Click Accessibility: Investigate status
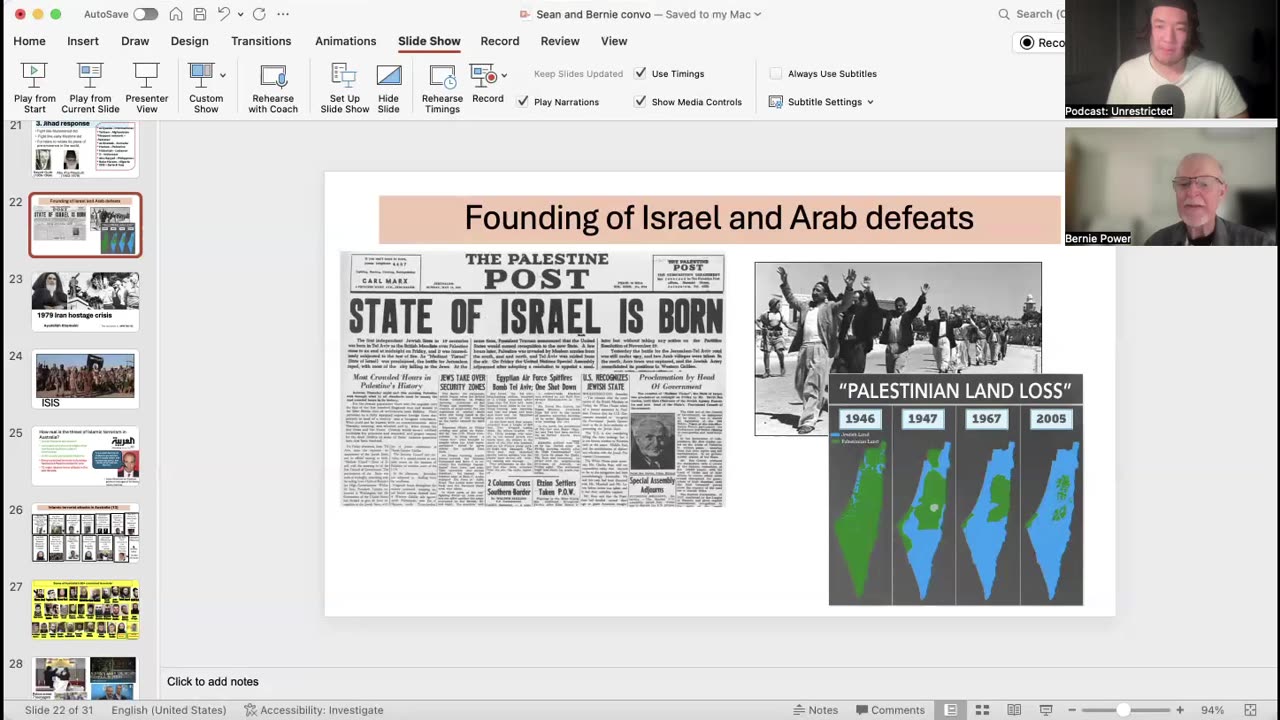The height and width of the screenshot is (720, 1280). 314,710
